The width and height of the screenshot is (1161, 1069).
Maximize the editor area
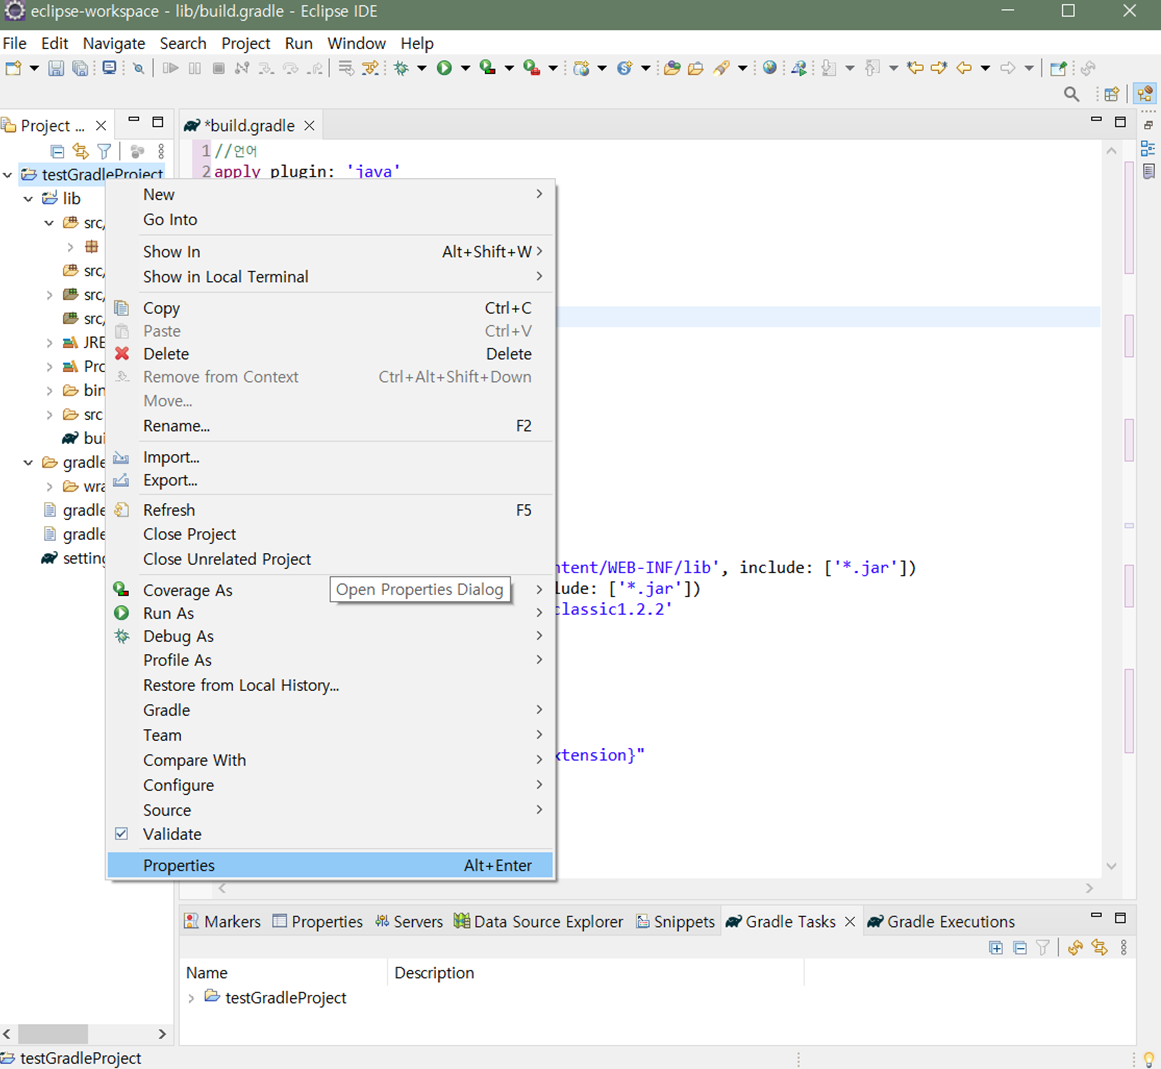[1120, 121]
